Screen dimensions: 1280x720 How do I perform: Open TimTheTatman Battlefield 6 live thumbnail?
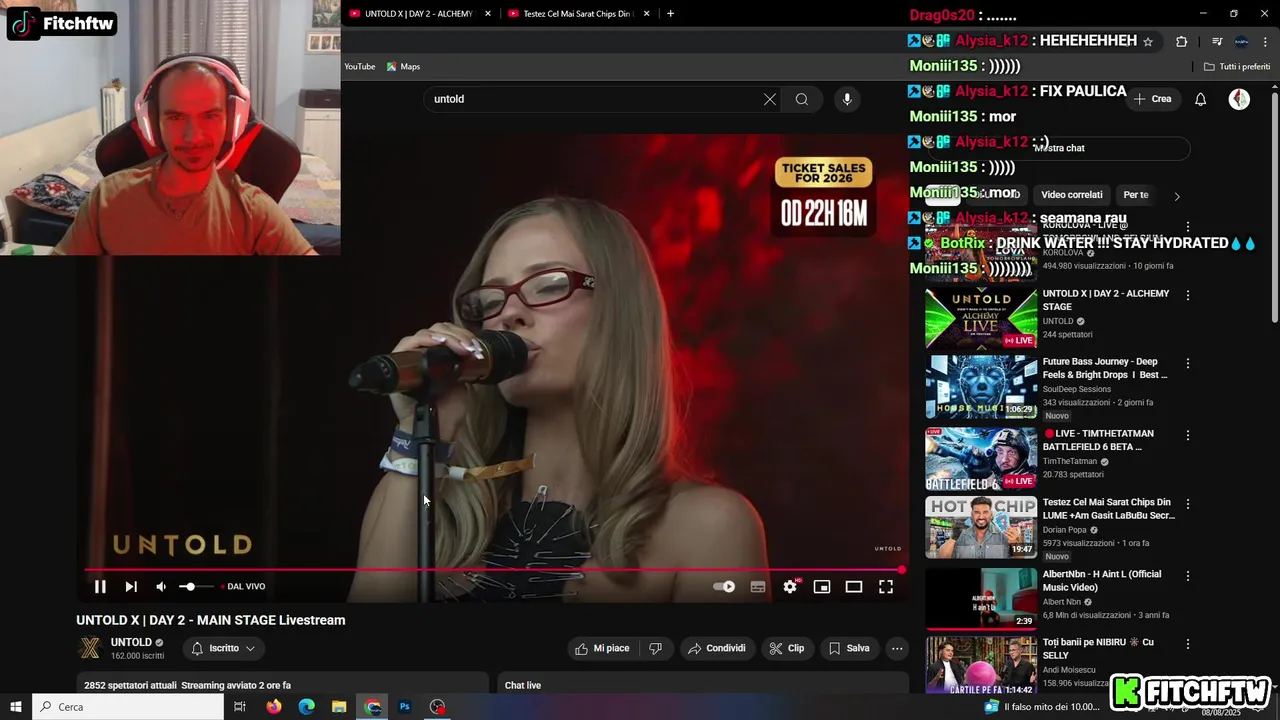[981, 458]
